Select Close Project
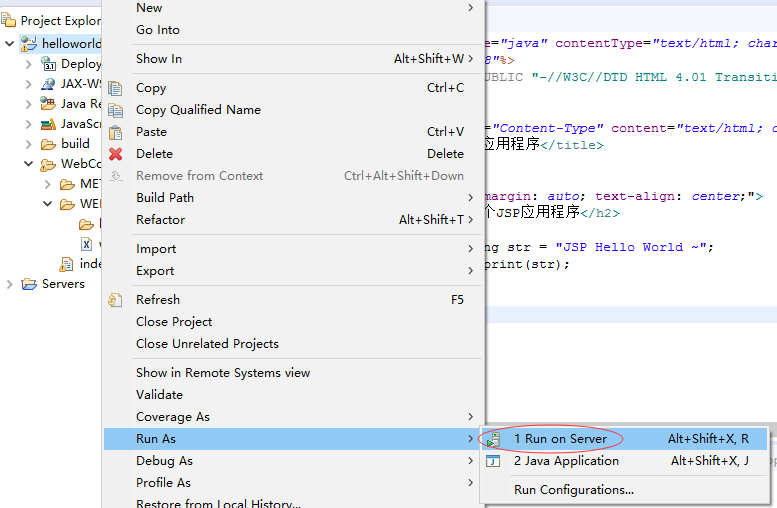Image resolution: width=777 pixels, height=508 pixels. click(292, 322)
